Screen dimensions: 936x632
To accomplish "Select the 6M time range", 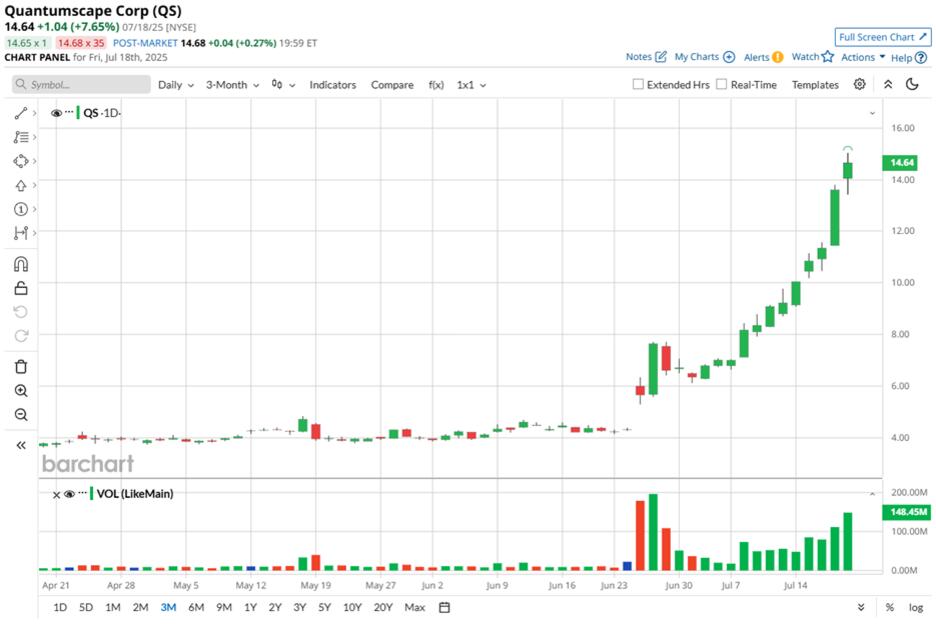I will (x=196, y=608).
